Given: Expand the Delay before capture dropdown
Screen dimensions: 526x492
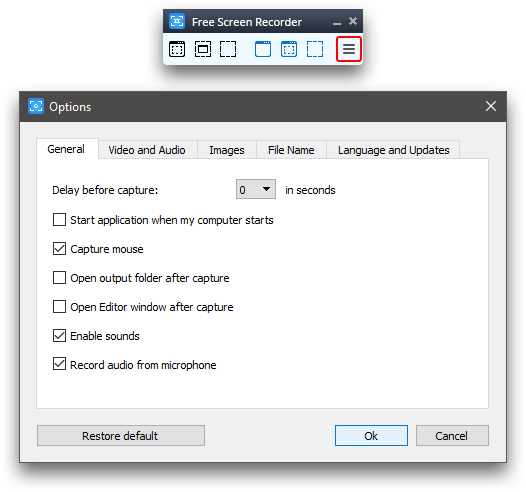Looking at the screenshot, I should coord(256,189).
